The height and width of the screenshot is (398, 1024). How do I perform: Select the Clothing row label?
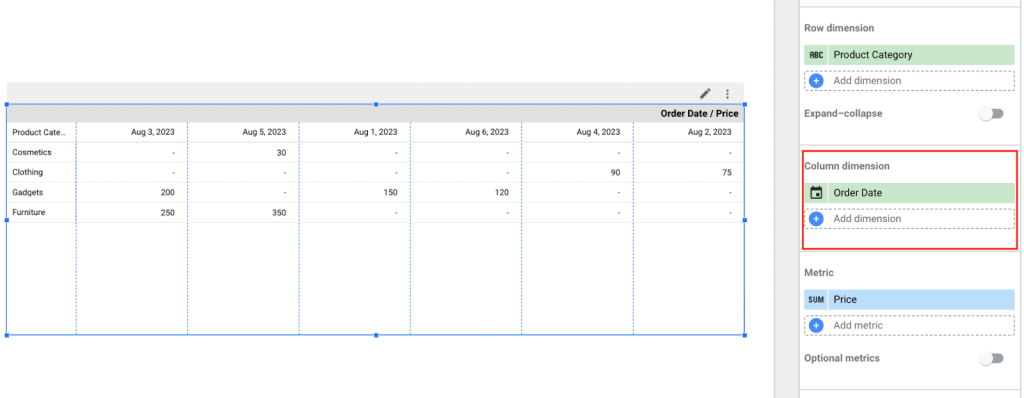tap(27, 173)
